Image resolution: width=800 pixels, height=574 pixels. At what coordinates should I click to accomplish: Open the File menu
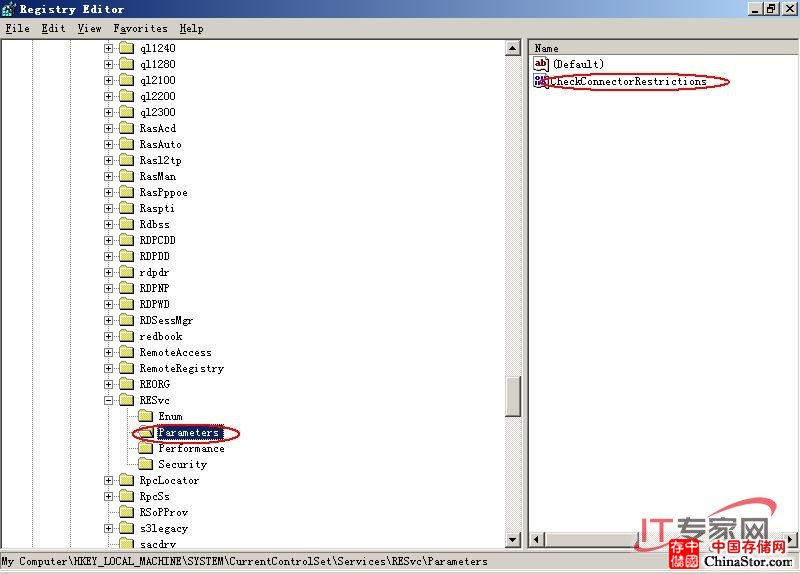(17, 29)
